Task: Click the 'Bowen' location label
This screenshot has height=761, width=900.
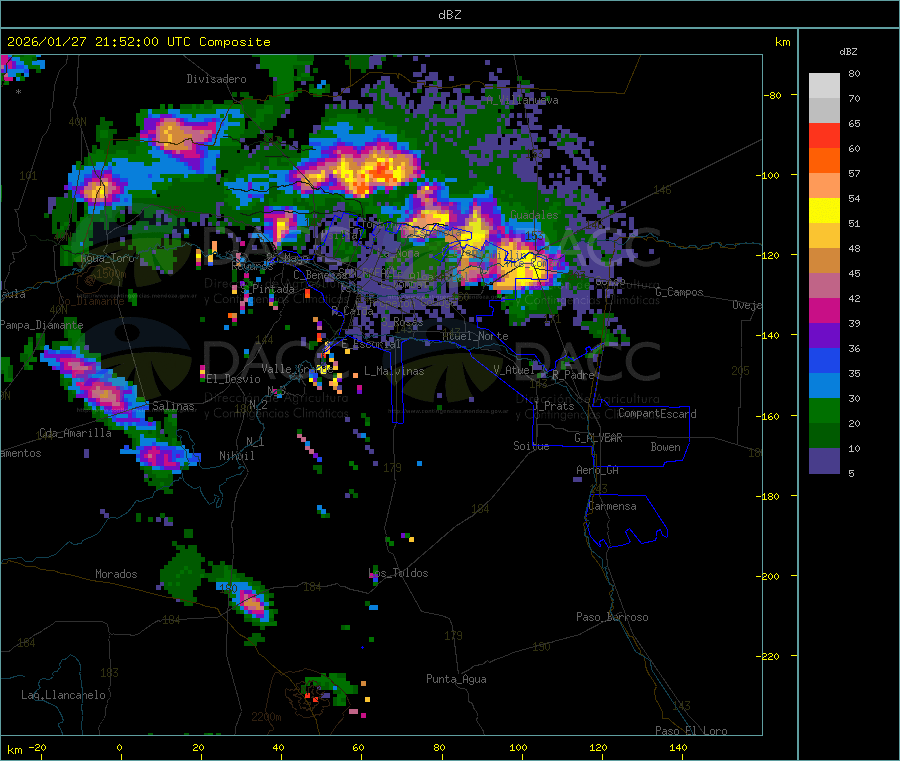Action: pos(665,447)
